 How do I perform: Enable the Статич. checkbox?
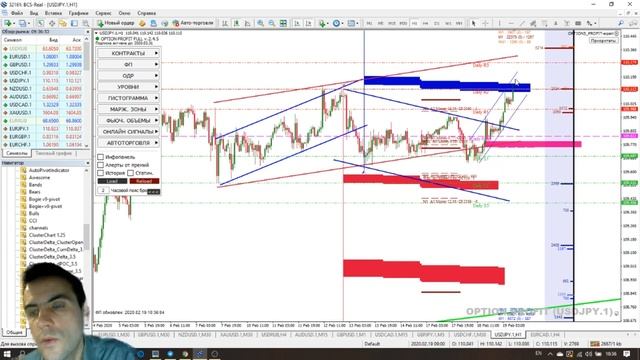(x=130, y=173)
